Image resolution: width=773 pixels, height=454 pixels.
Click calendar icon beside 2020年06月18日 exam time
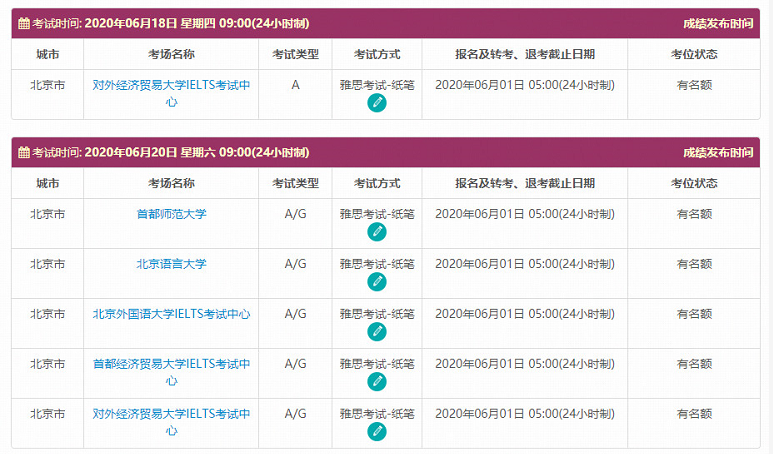(24, 23)
